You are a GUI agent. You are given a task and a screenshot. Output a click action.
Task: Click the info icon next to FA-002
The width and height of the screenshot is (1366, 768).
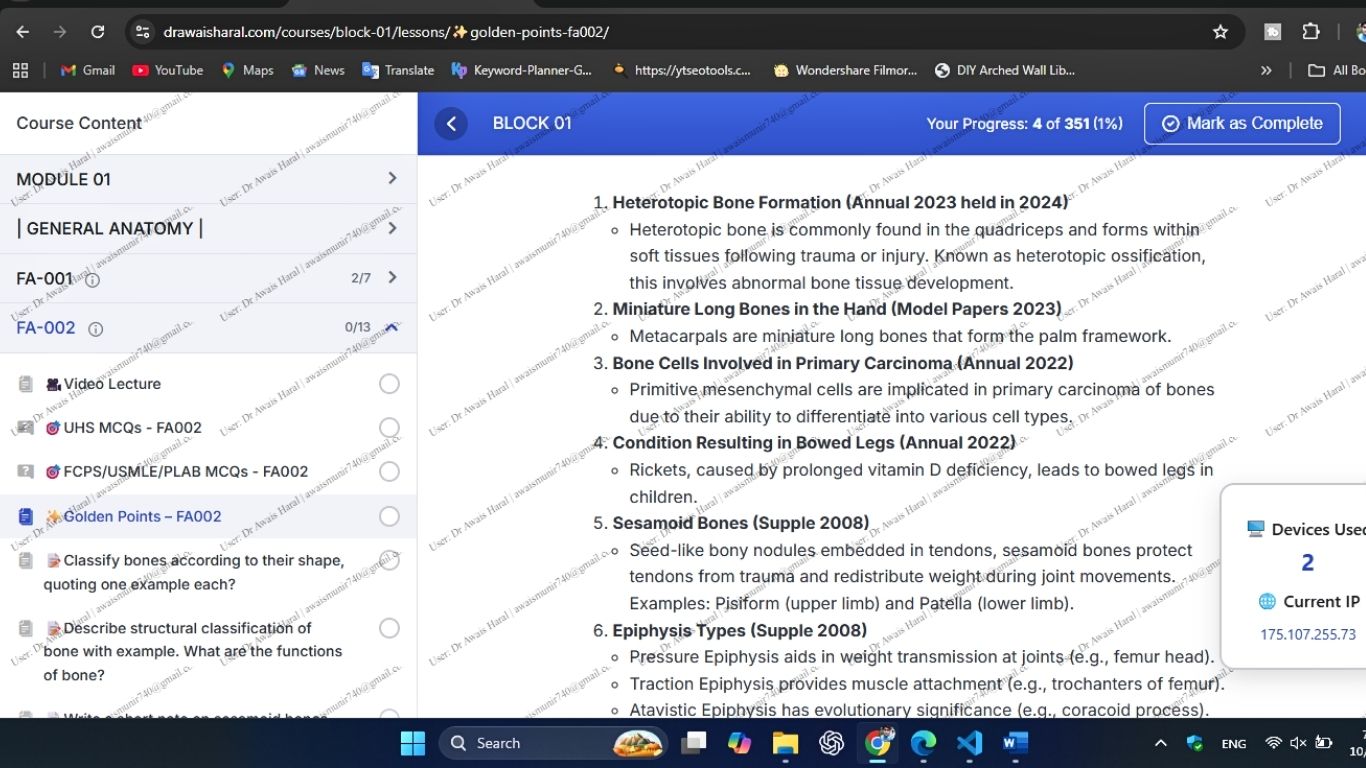[95, 328]
